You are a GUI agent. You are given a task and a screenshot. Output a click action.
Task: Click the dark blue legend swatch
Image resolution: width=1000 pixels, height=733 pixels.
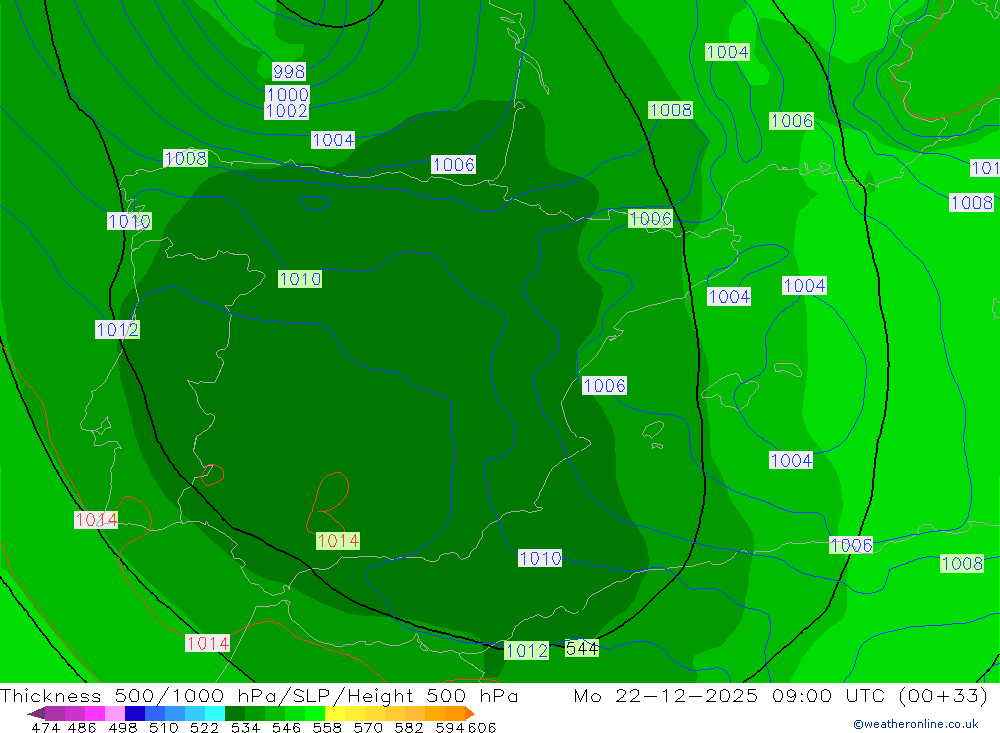point(135,713)
